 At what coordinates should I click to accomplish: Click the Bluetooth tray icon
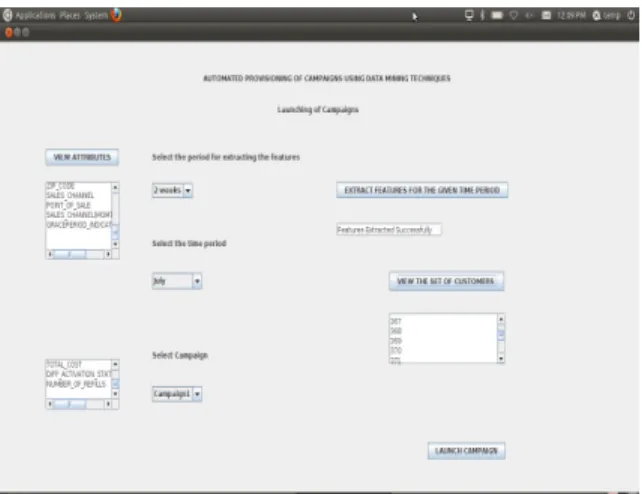pyautogui.click(x=482, y=16)
